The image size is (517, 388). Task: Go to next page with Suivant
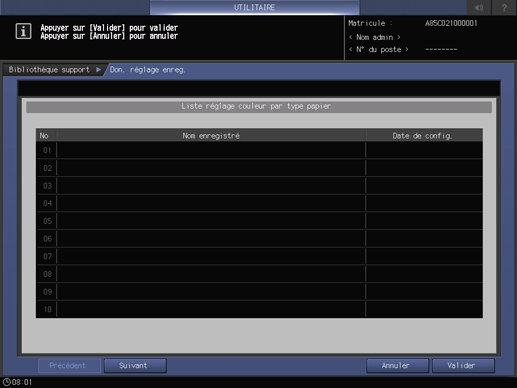135,366
